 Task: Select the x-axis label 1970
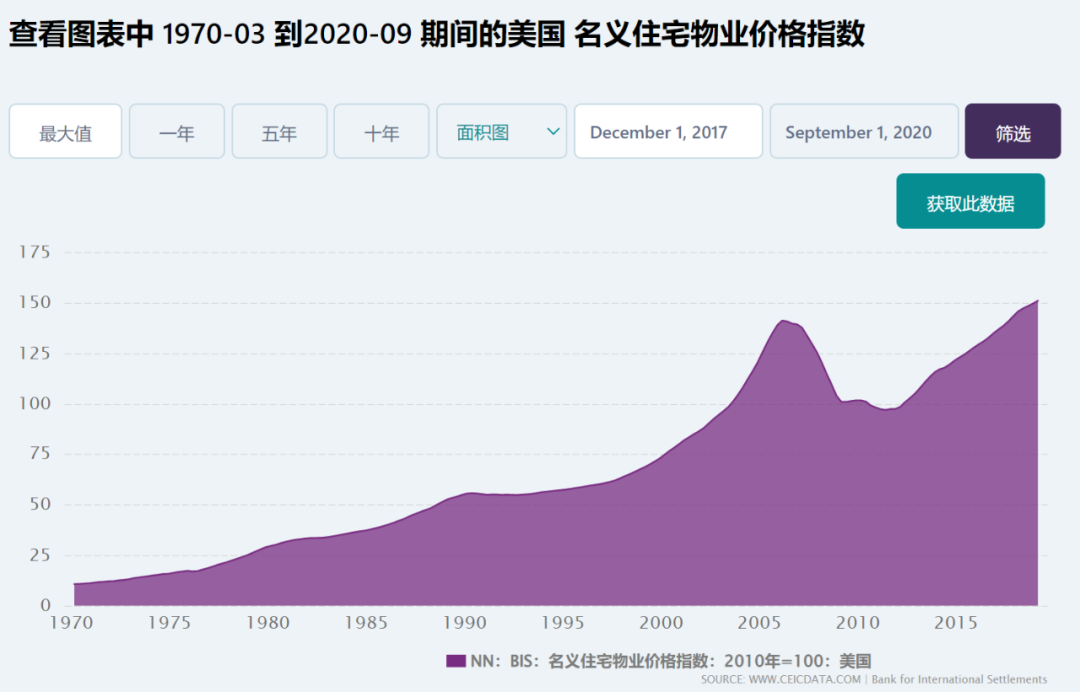click(x=72, y=623)
